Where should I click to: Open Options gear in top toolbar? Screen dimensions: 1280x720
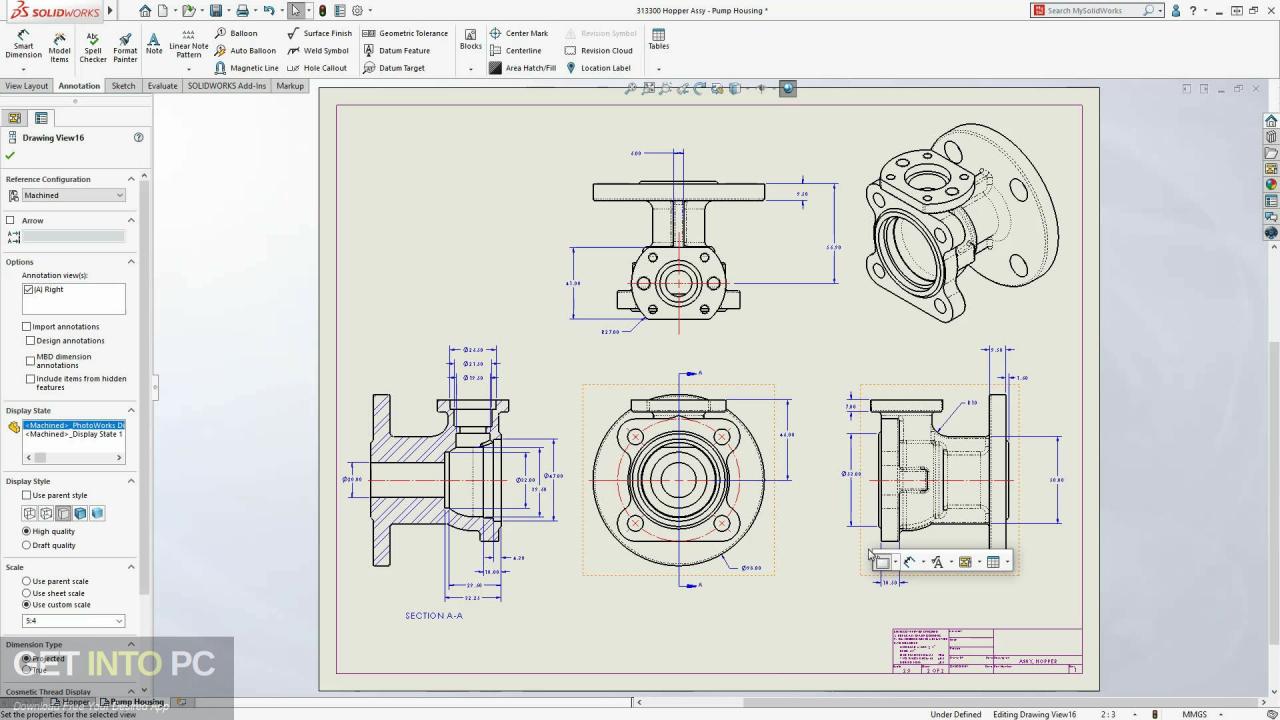357,10
